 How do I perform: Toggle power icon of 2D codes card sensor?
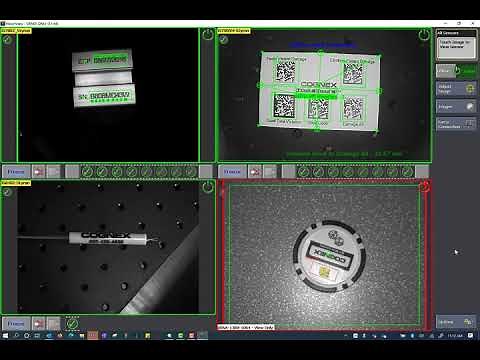pos(424,35)
